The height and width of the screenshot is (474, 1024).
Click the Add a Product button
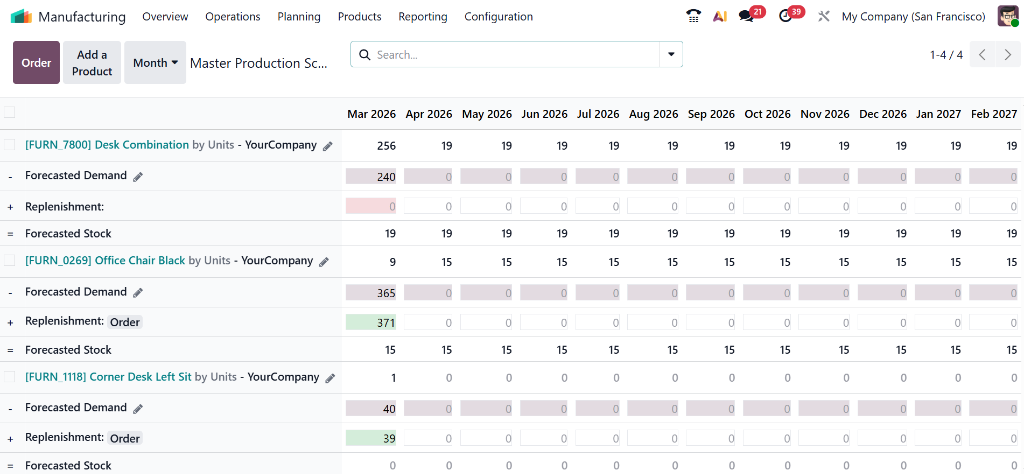[92, 62]
